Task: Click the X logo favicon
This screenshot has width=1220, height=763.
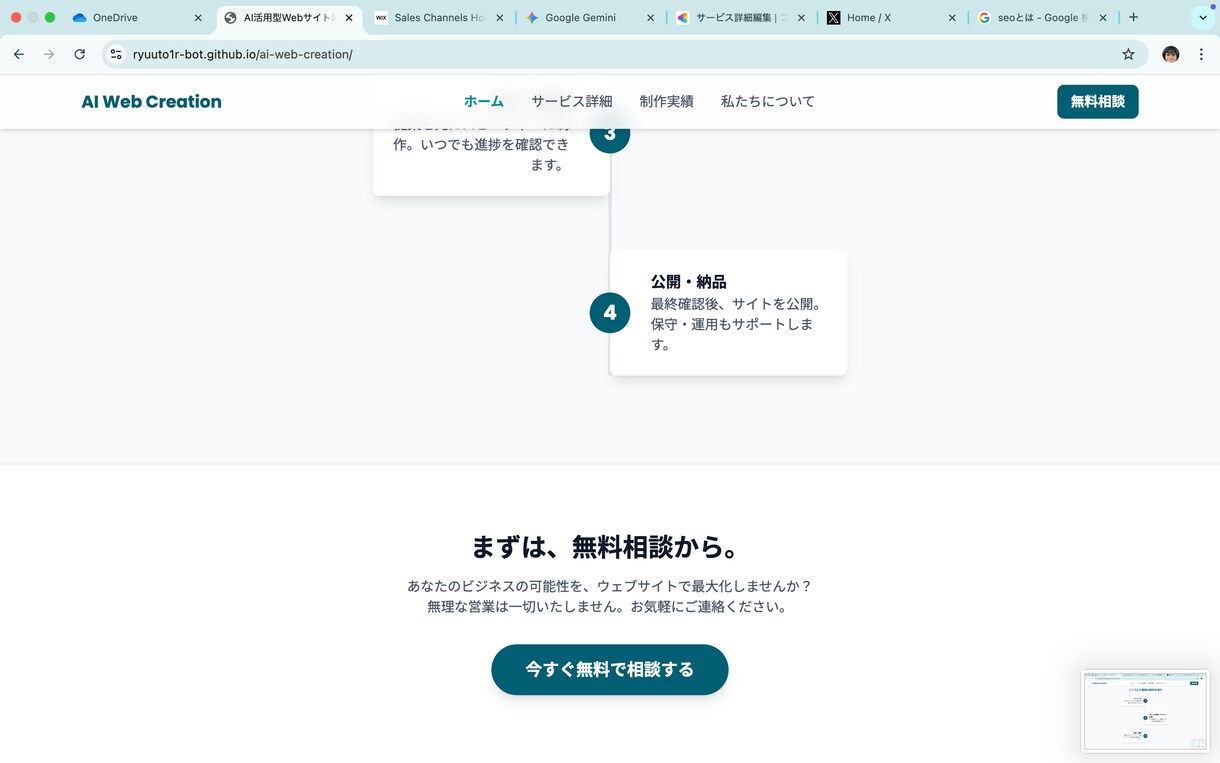Action: click(834, 18)
